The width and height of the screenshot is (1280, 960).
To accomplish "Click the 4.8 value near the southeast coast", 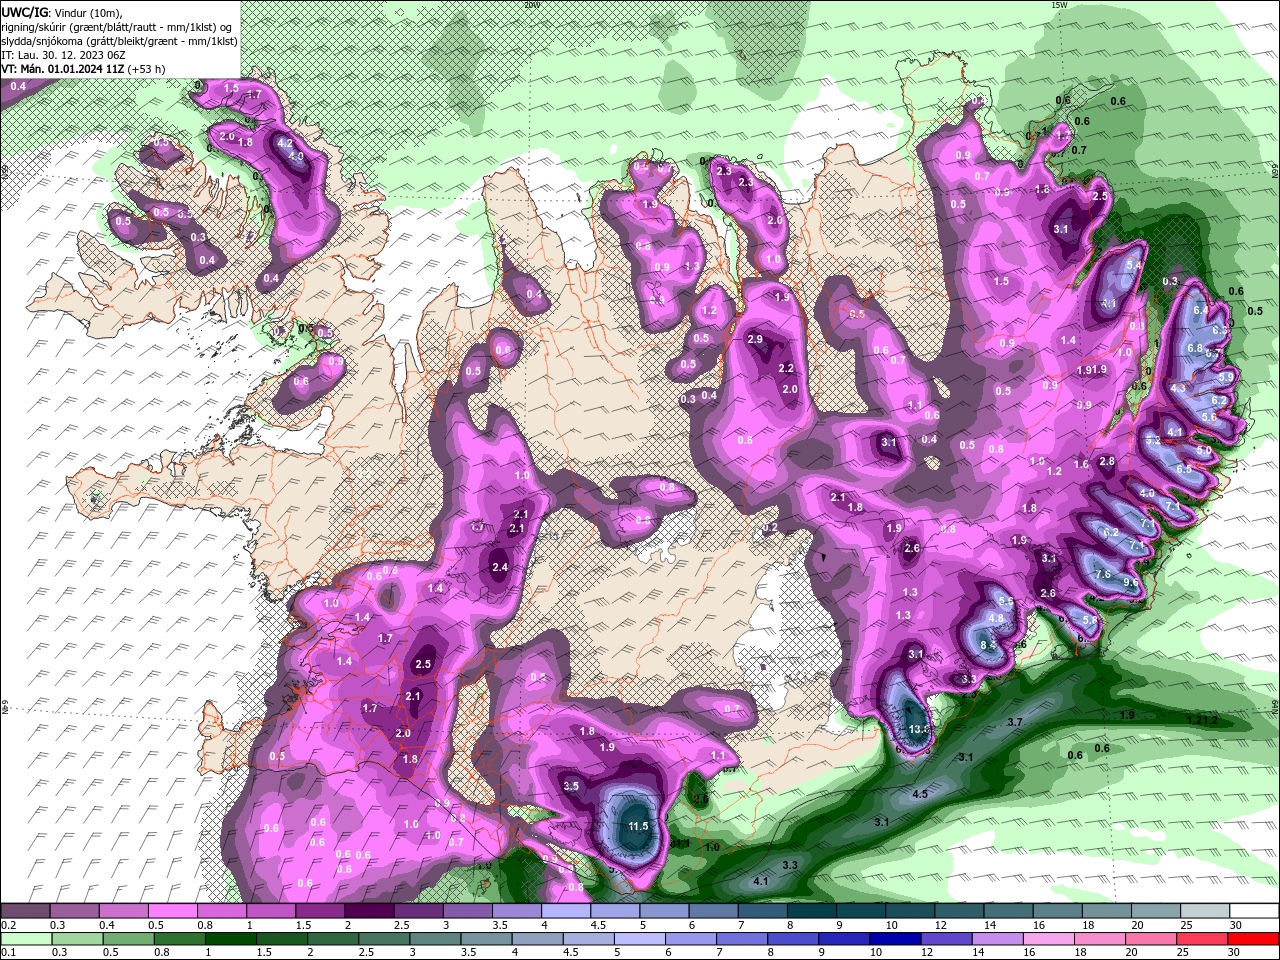I will [x=995, y=619].
